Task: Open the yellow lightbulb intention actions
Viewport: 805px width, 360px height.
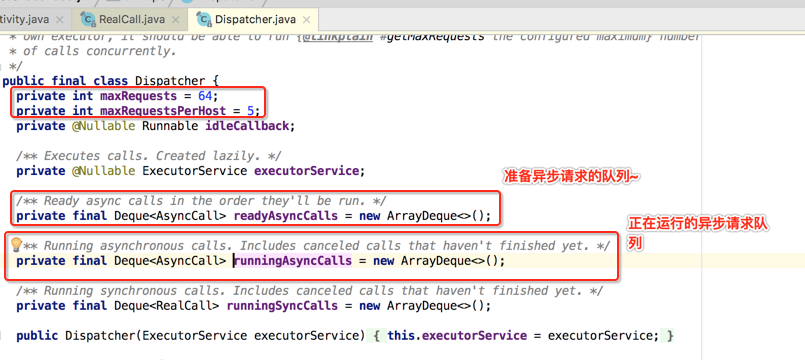Action: (x=16, y=244)
